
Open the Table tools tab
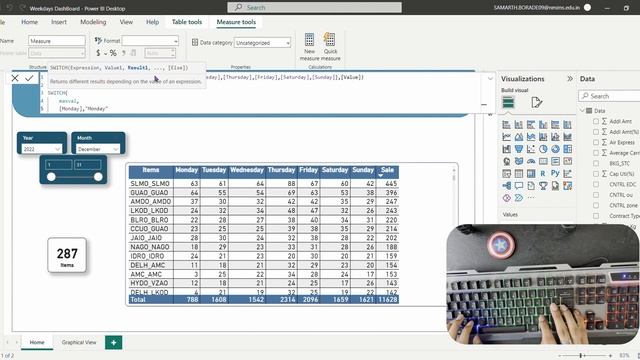(187, 22)
